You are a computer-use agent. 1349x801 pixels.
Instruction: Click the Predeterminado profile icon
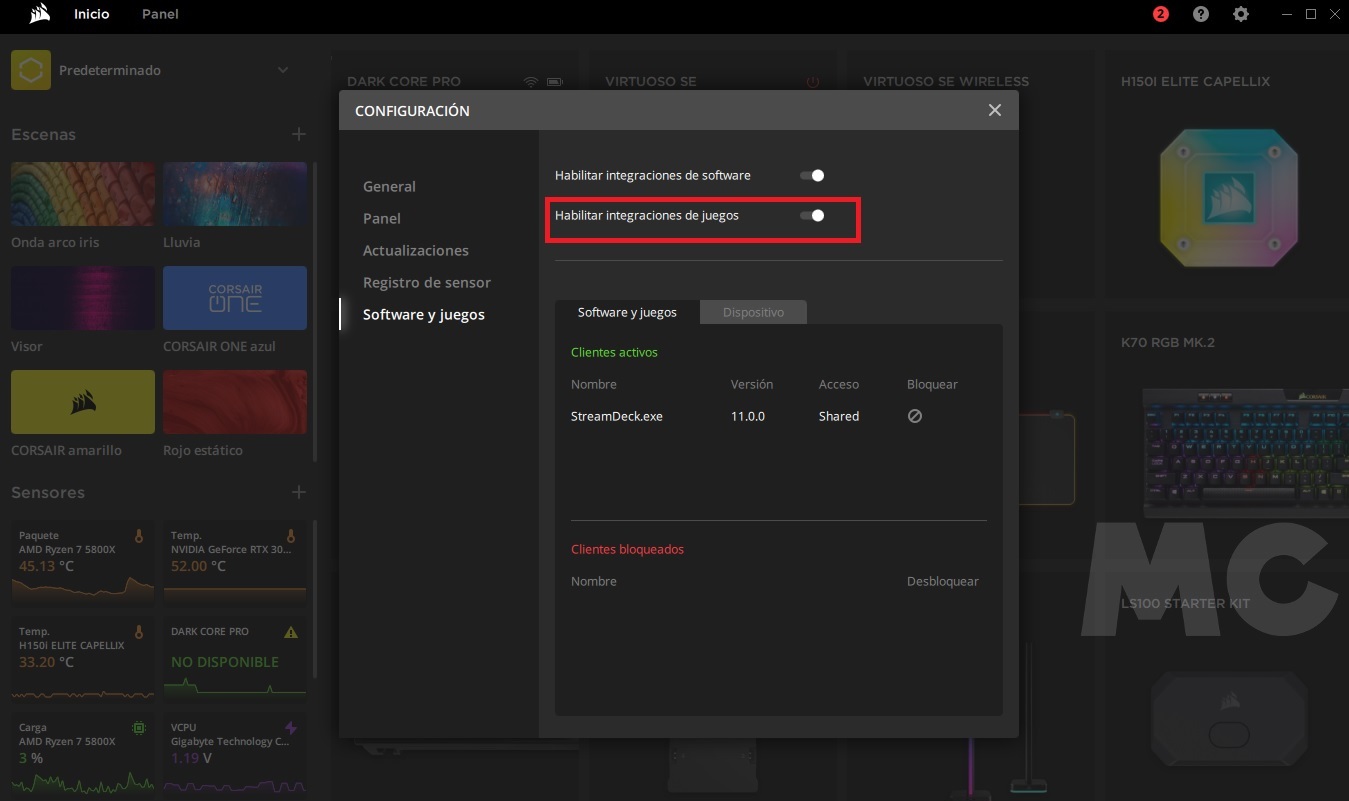coord(31,70)
